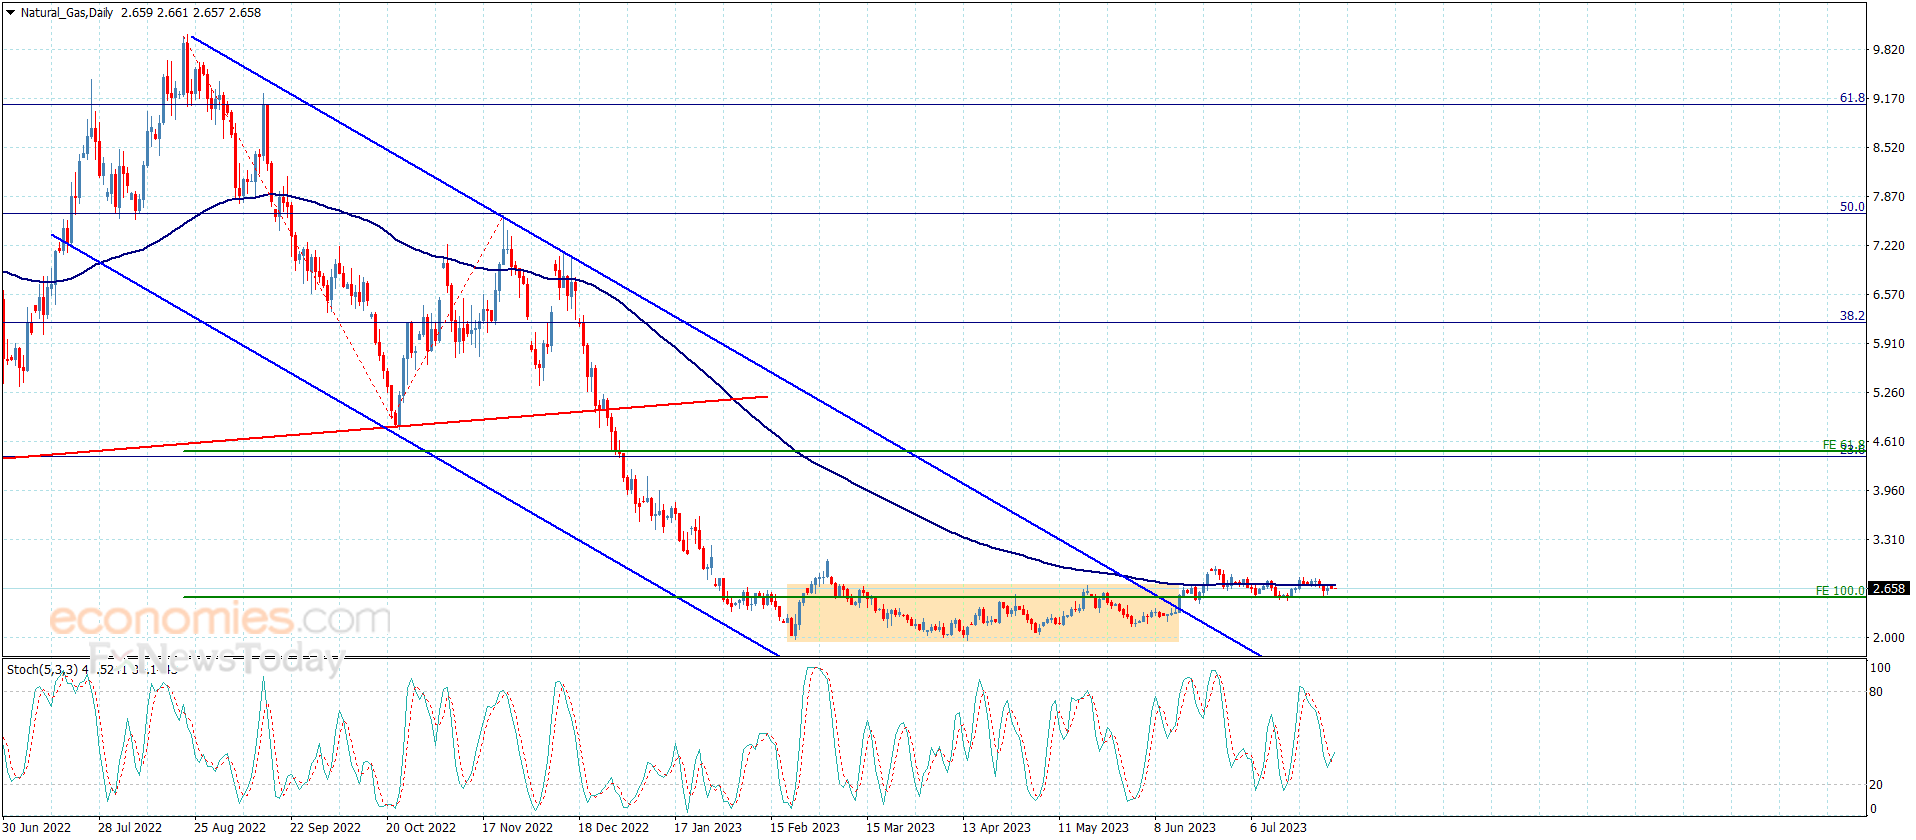Viewport: 1916px width, 840px height.
Task: Select the FE 61.8 expansion label
Action: tap(1843, 445)
